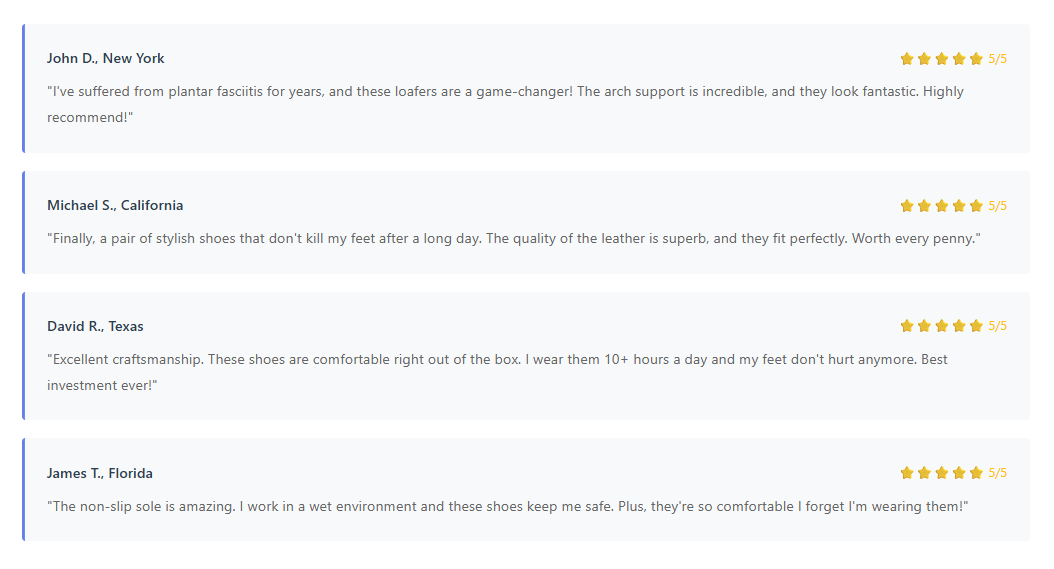Click the reviewer name Michael S., California
This screenshot has width=1054, height=569.
tap(115, 206)
